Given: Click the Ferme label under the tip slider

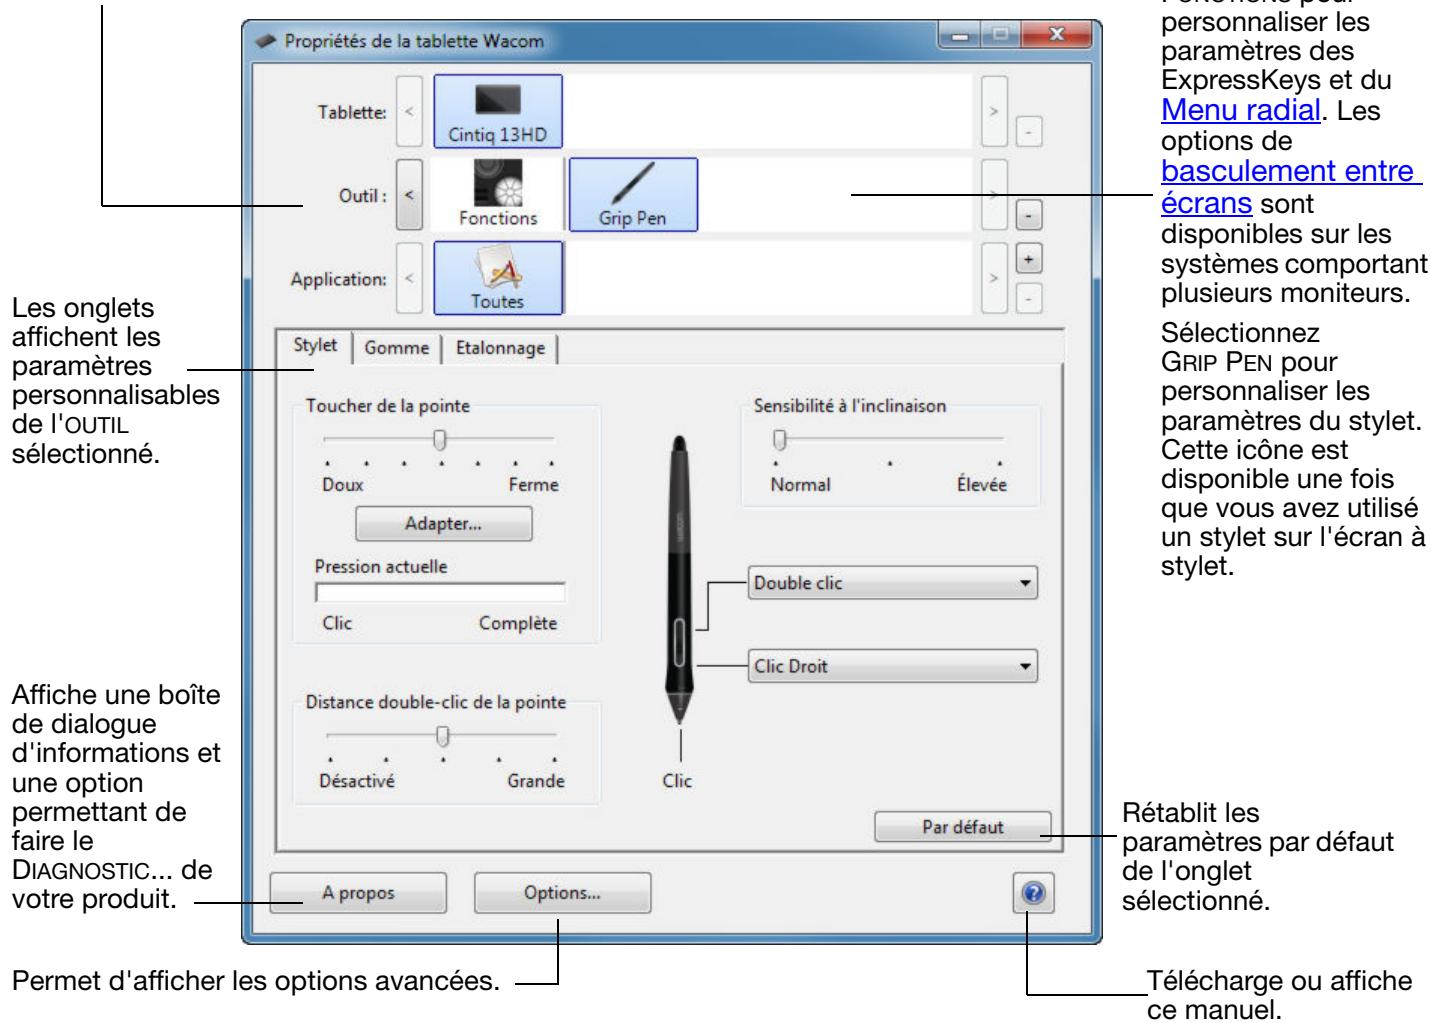Looking at the screenshot, I should [x=533, y=485].
